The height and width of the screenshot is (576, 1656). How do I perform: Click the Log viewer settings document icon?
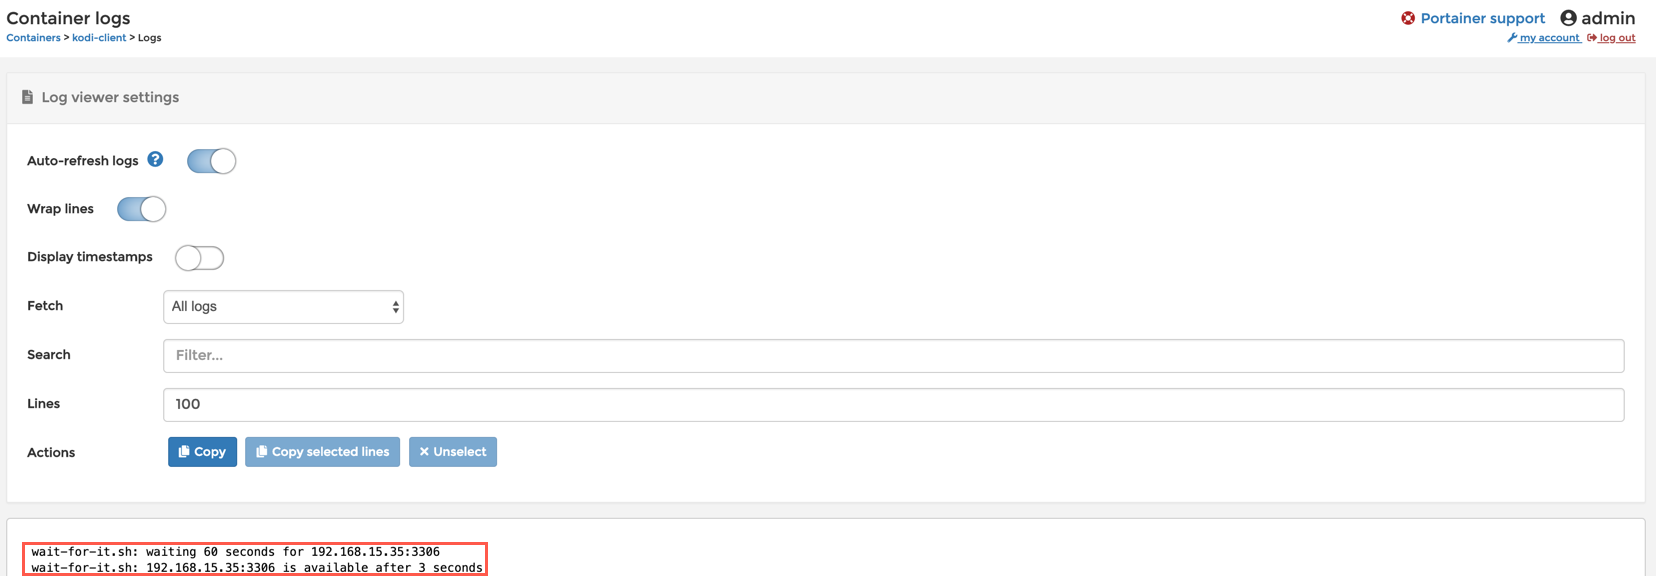(27, 97)
